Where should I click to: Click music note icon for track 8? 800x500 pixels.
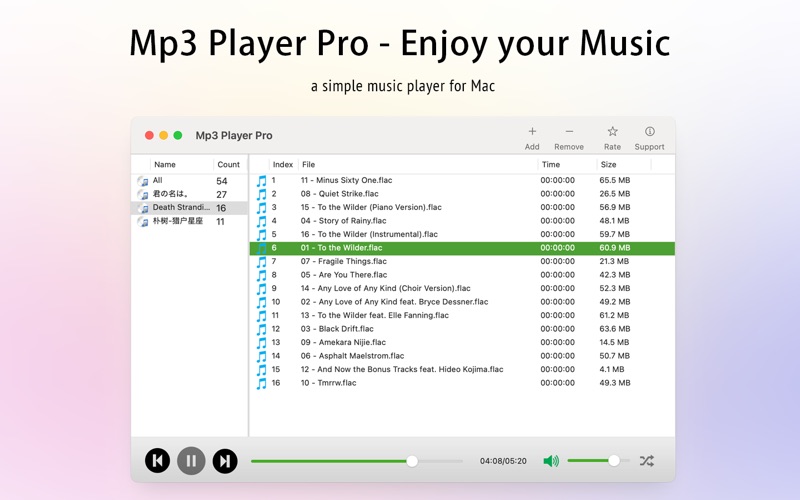point(261,276)
